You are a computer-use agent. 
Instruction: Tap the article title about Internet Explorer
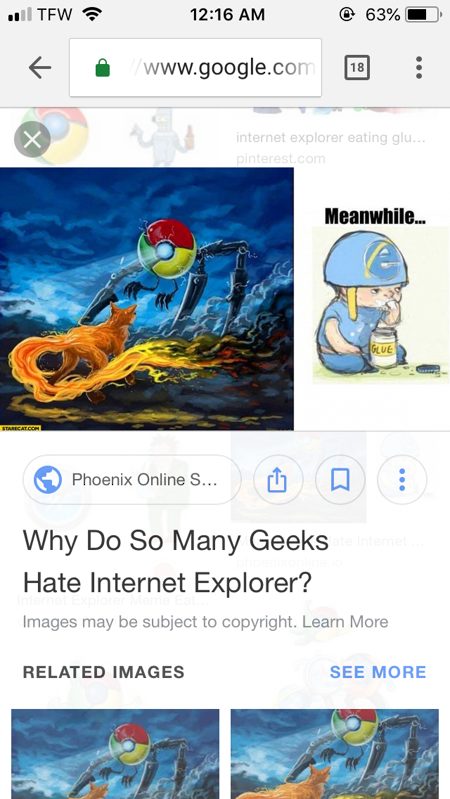pyautogui.click(x=175, y=561)
